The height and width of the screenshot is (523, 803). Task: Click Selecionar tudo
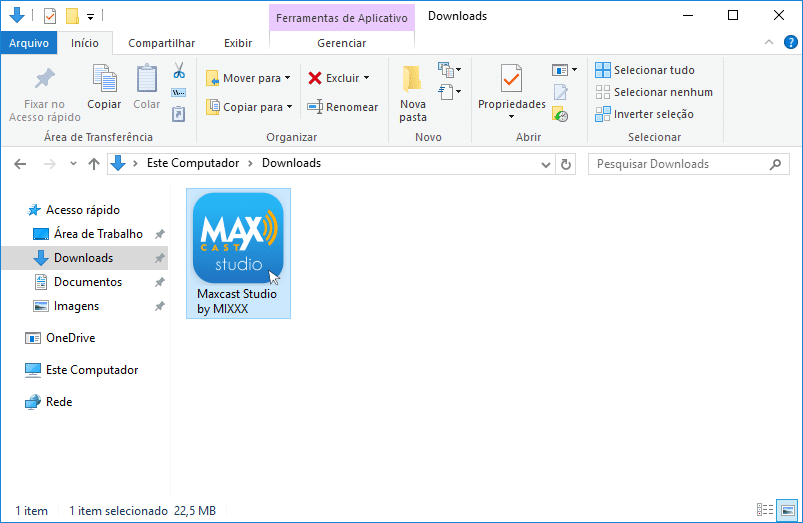point(645,70)
